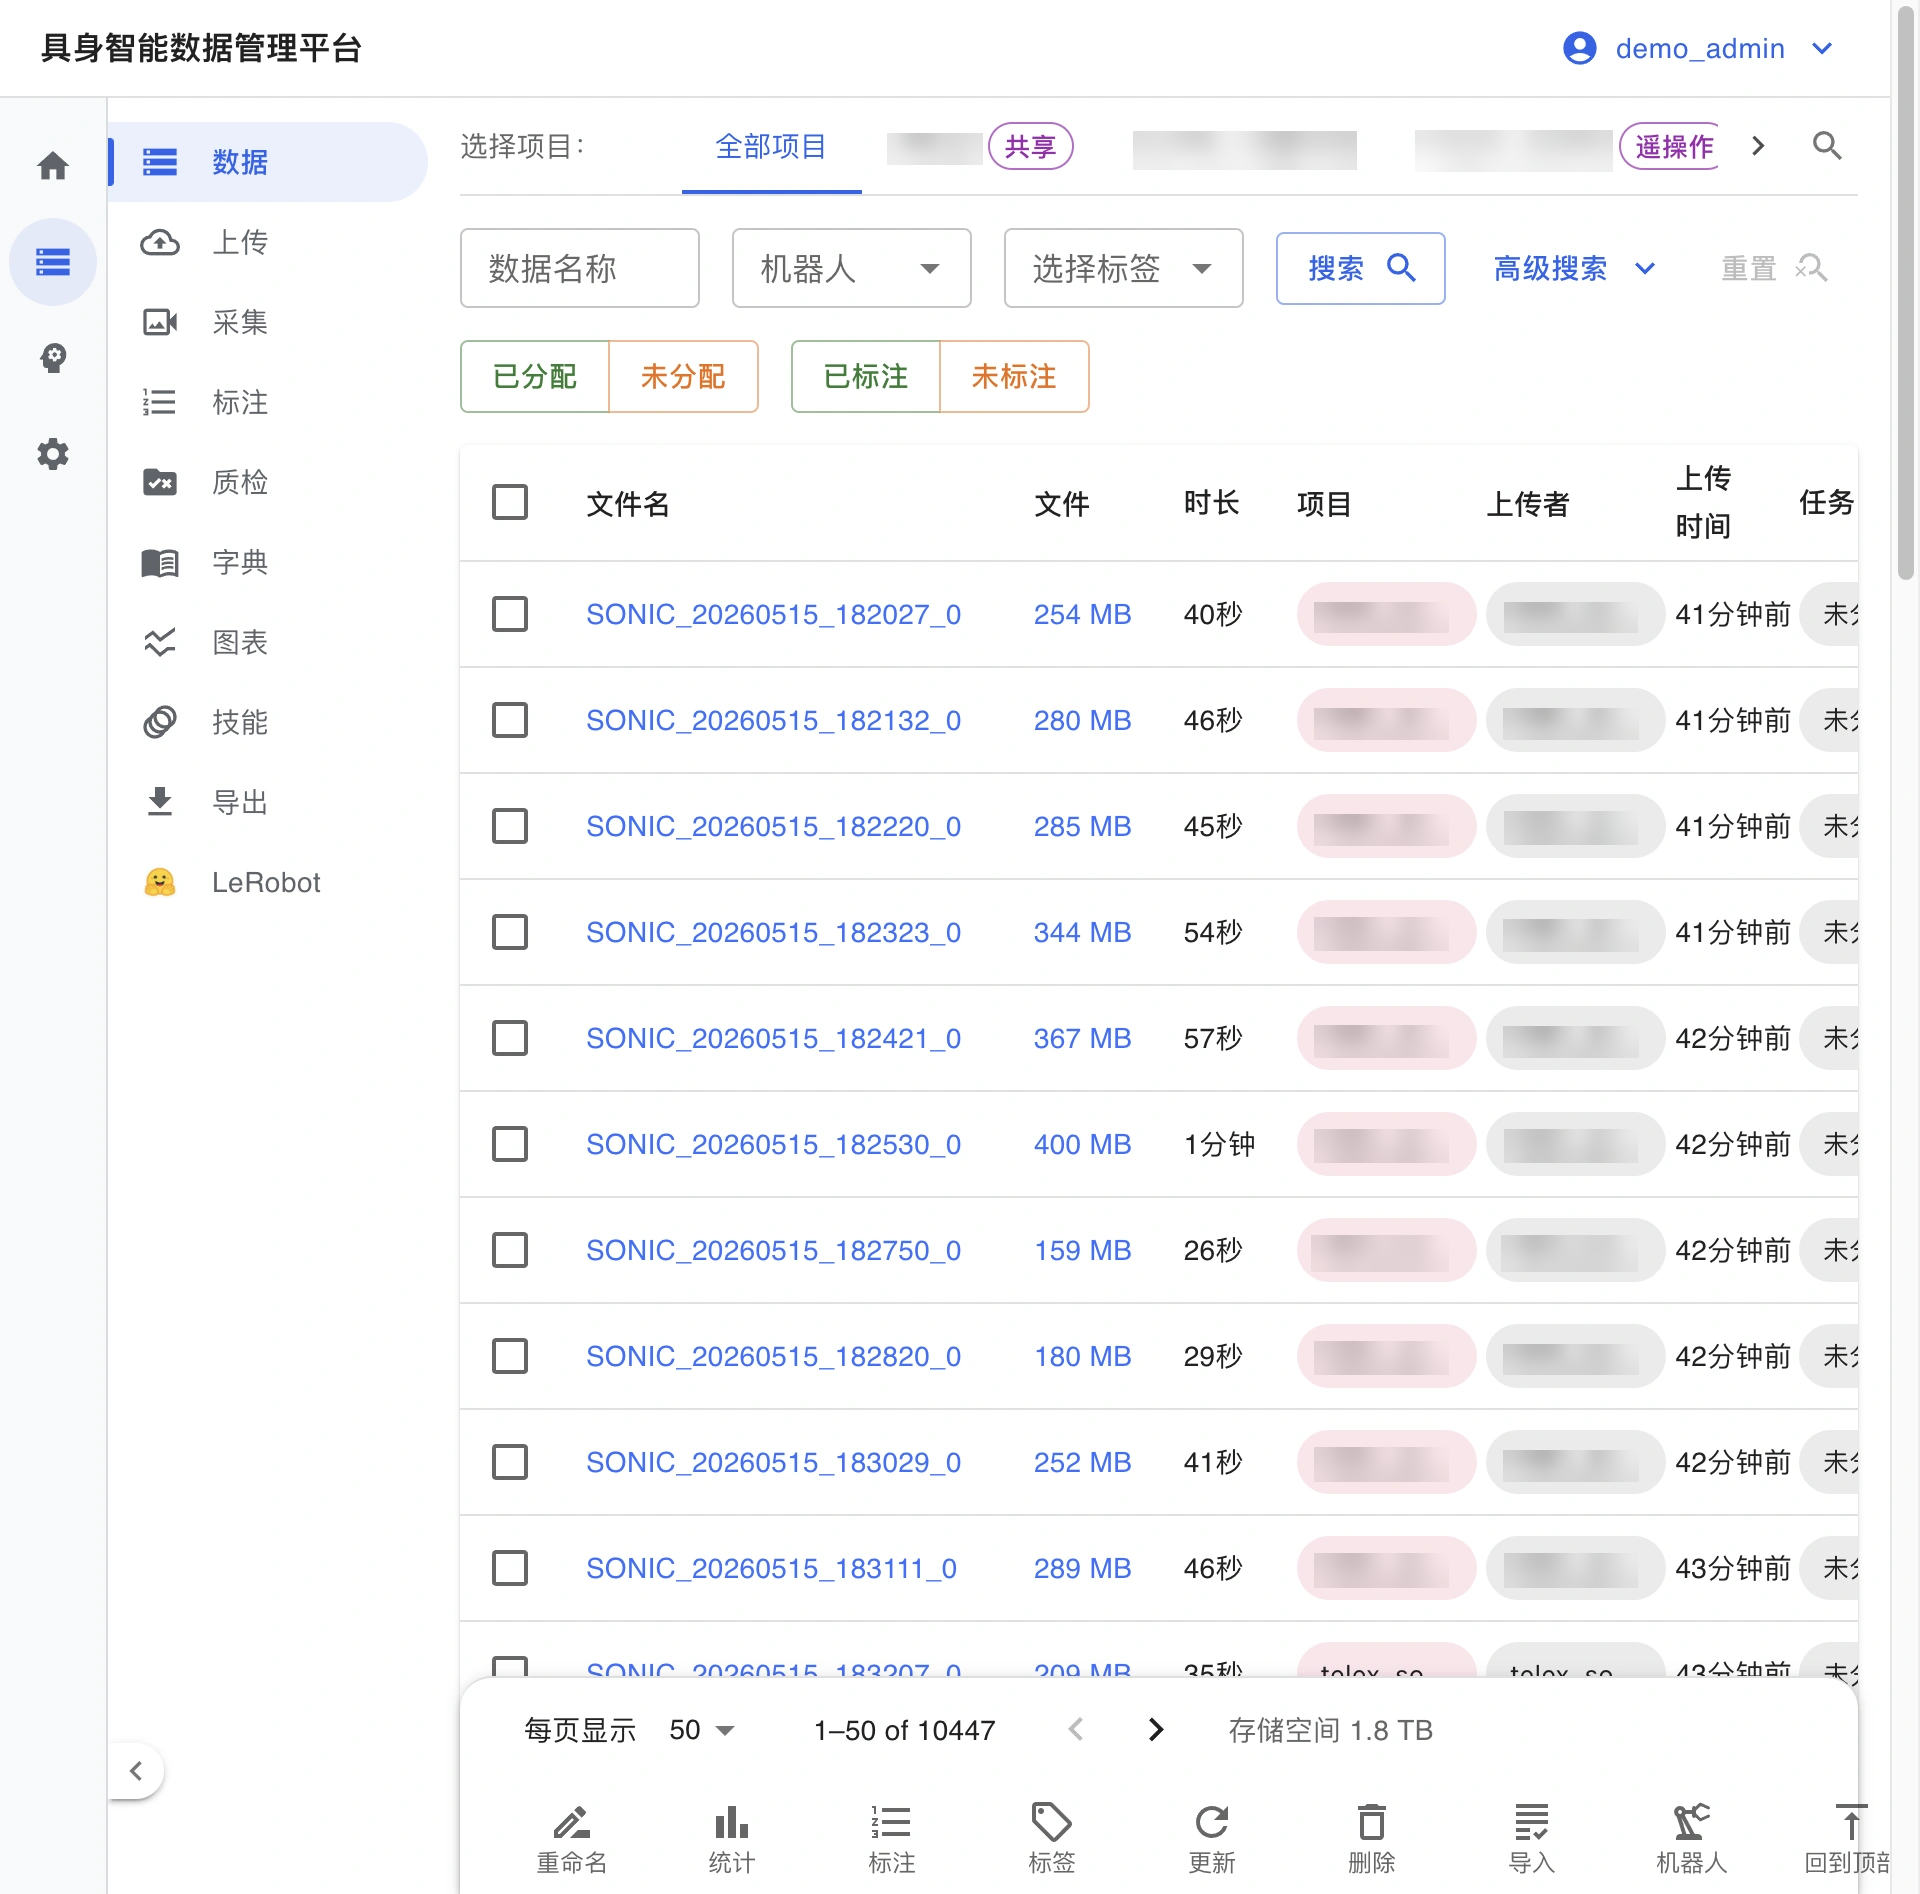Screen dimensions: 1920x1894
Task: Open file link SONIC_20260515_183111_0
Action: 771,1568
